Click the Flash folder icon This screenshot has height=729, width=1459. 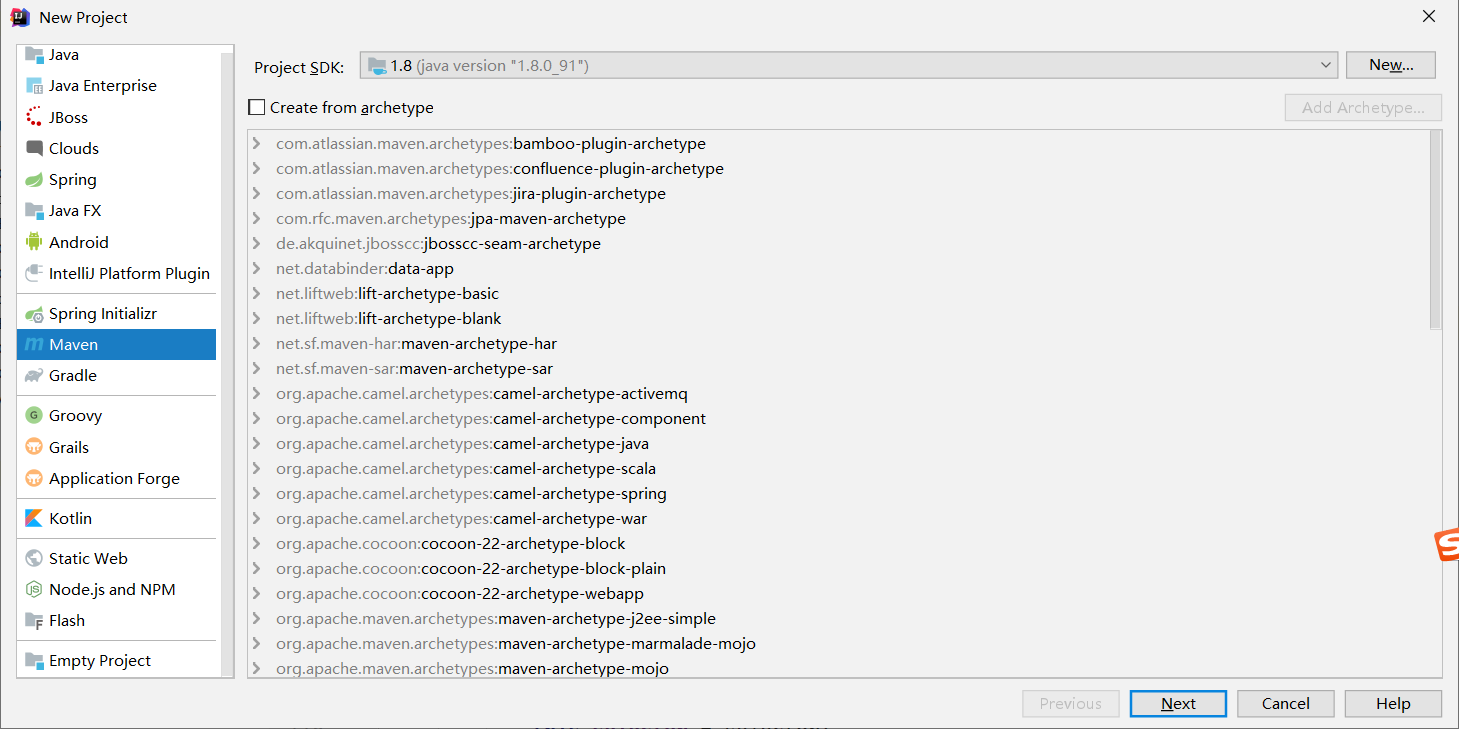pos(35,621)
